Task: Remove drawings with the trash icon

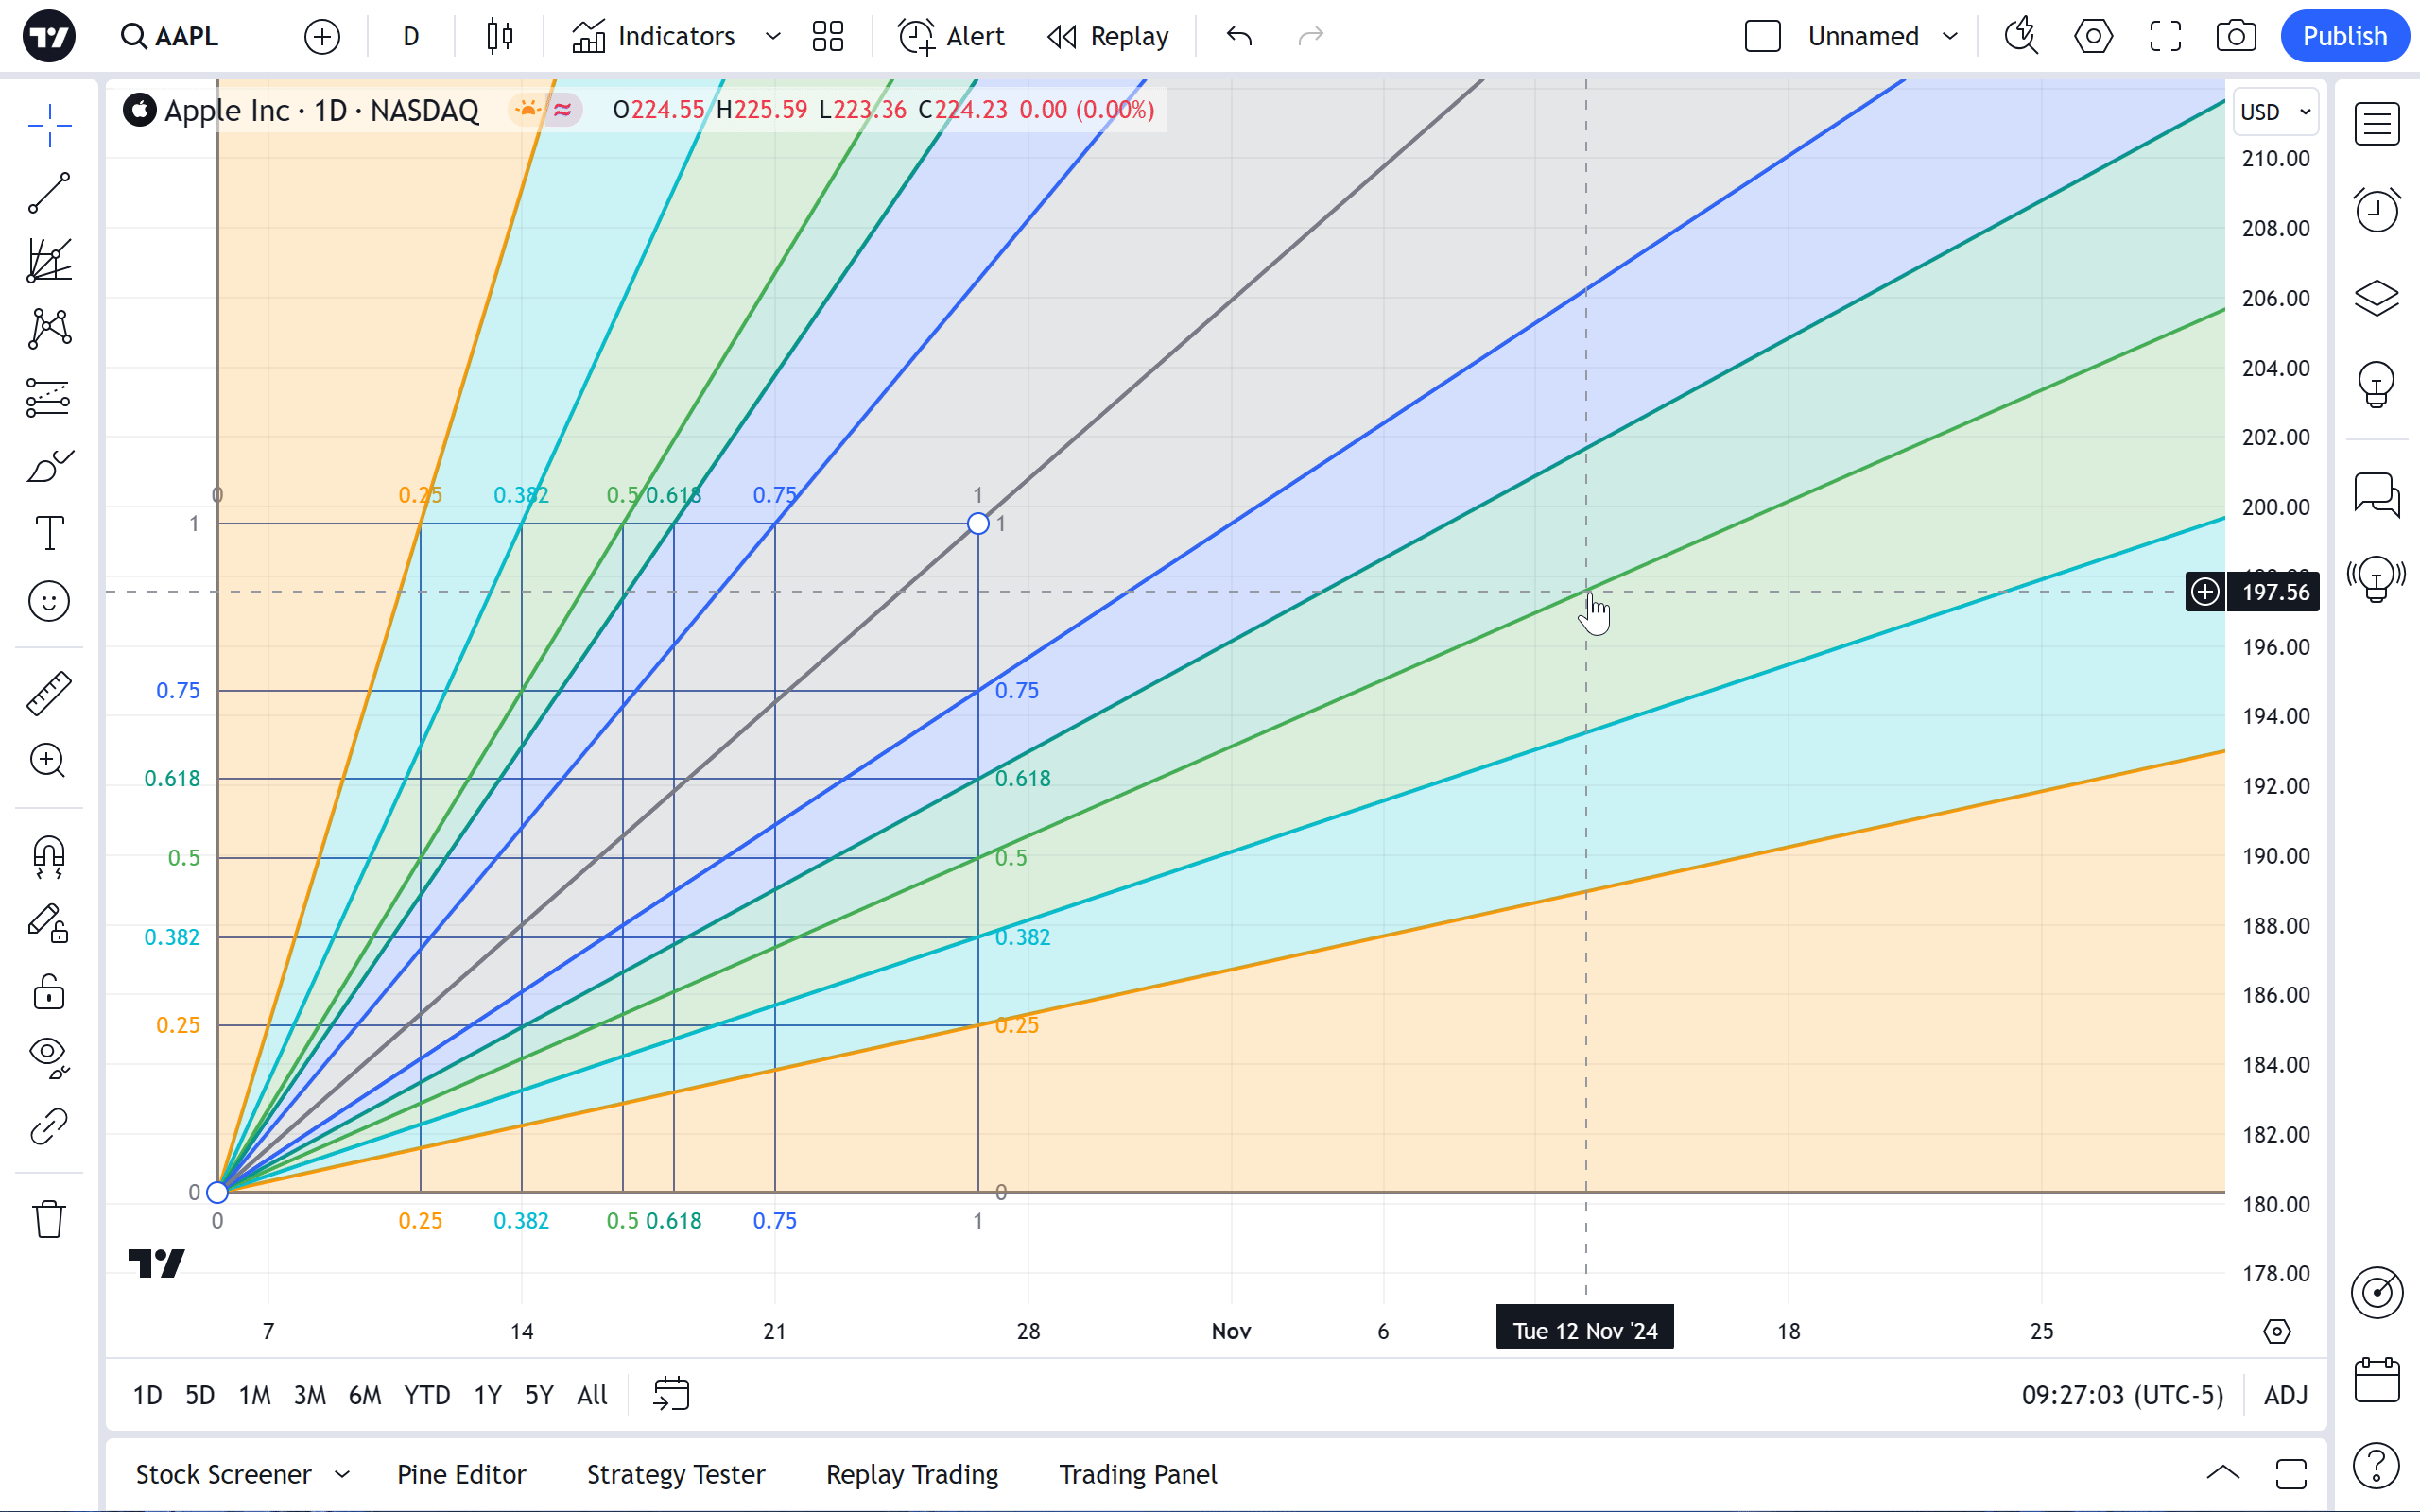Action: (48, 1219)
